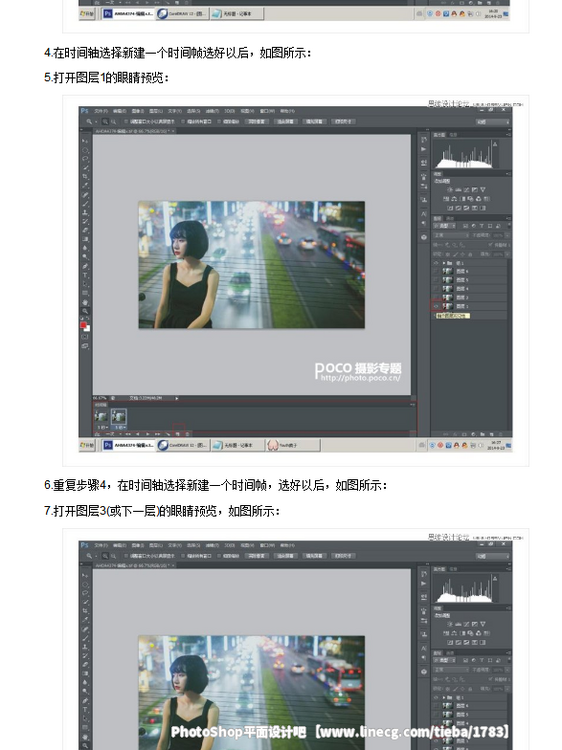Screen dimensions: 562x750
Task: Select Move tool in step-5 Photoshop screenshot
Action: coord(85,141)
